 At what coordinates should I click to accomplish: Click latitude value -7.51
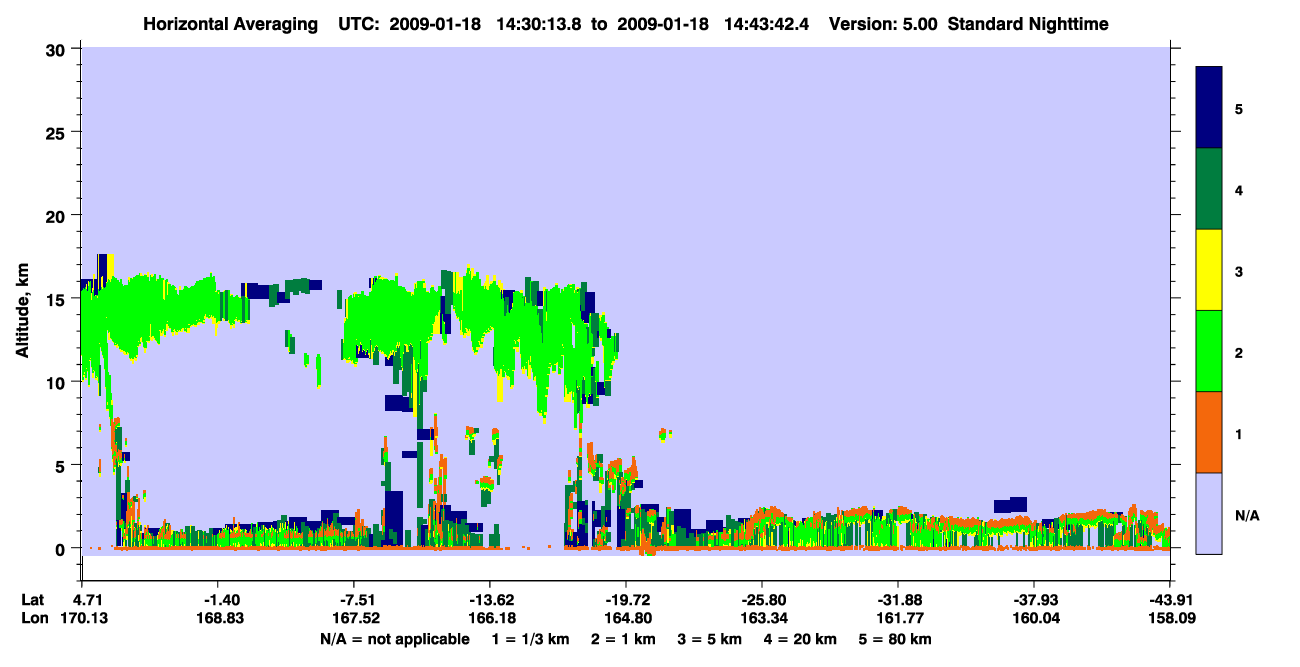354,599
